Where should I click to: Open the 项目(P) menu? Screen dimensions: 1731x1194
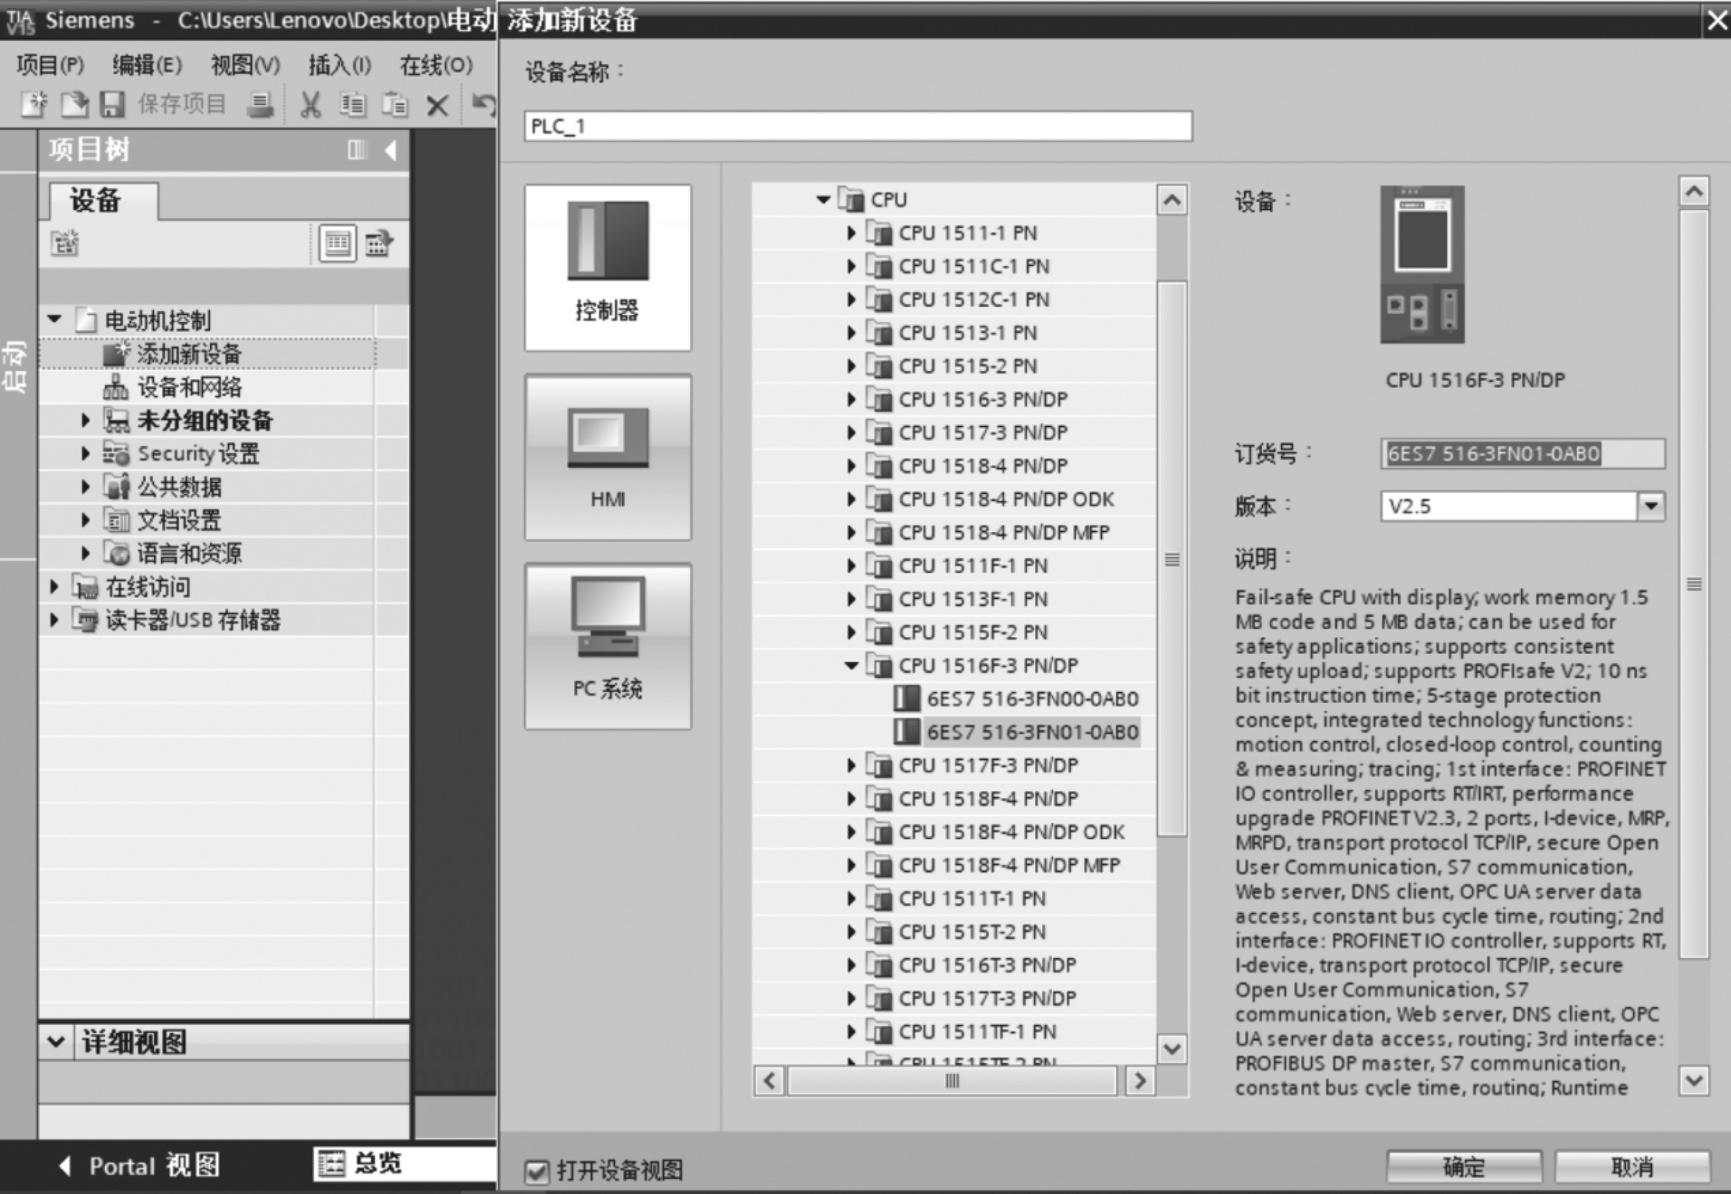tap(50, 65)
